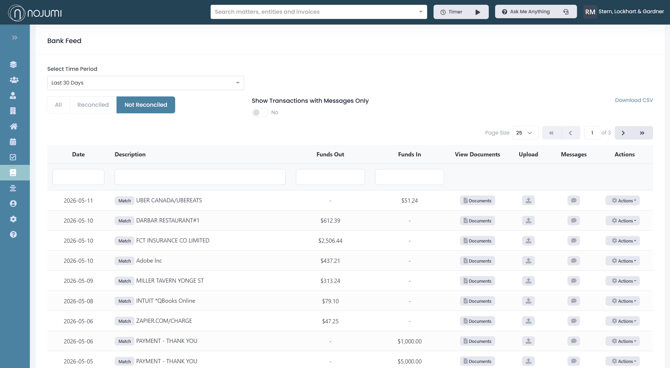Open Actions menu for FCT INSURANCE row
This screenshot has height=368, width=670.
click(623, 241)
